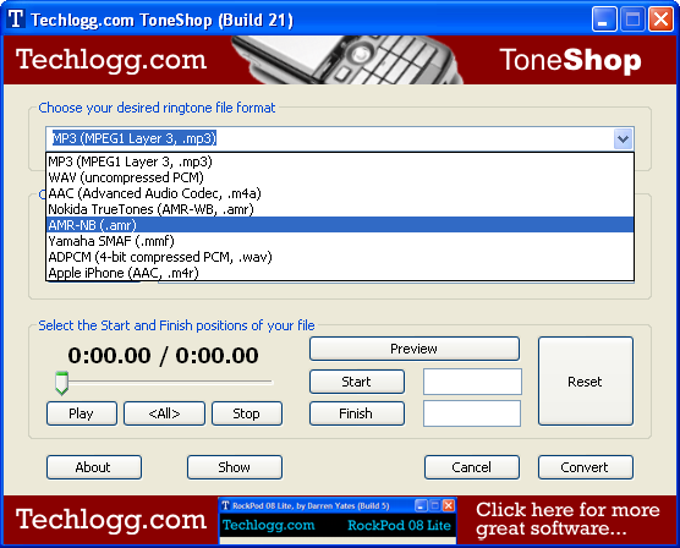Screen dimensions: 680x548
Task: Click the 0:00.00 / 0:00.00 time display
Action: tap(163, 356)
